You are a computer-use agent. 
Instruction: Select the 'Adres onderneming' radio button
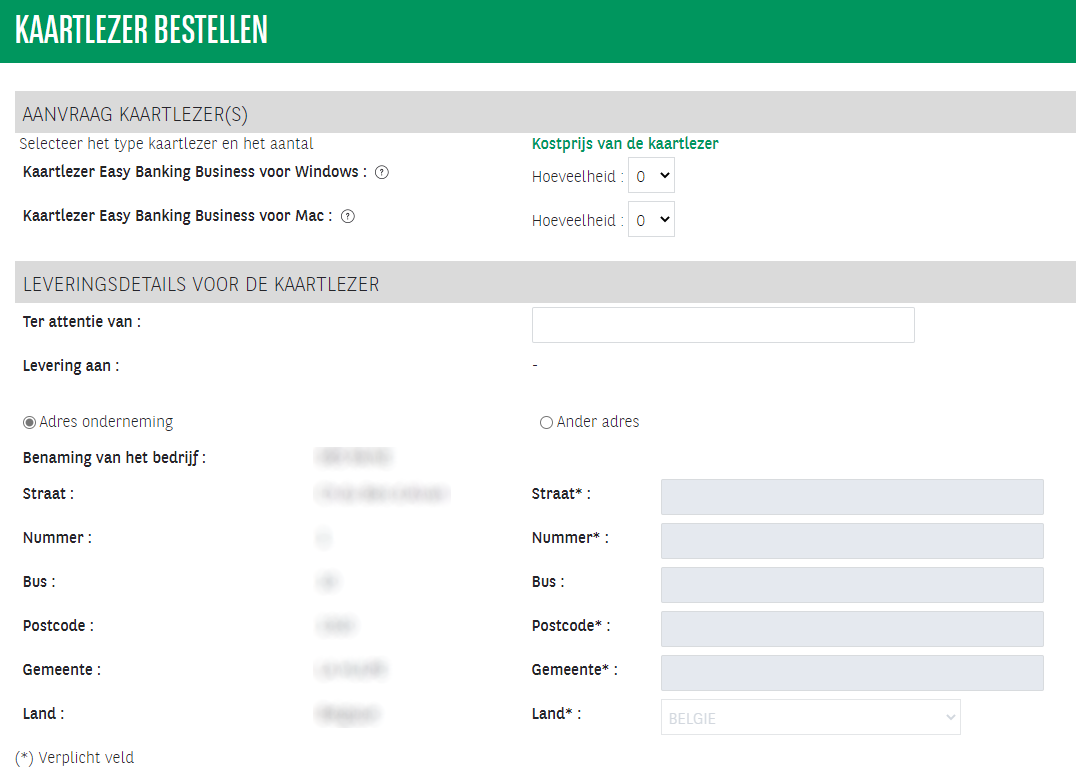(29, 422)
